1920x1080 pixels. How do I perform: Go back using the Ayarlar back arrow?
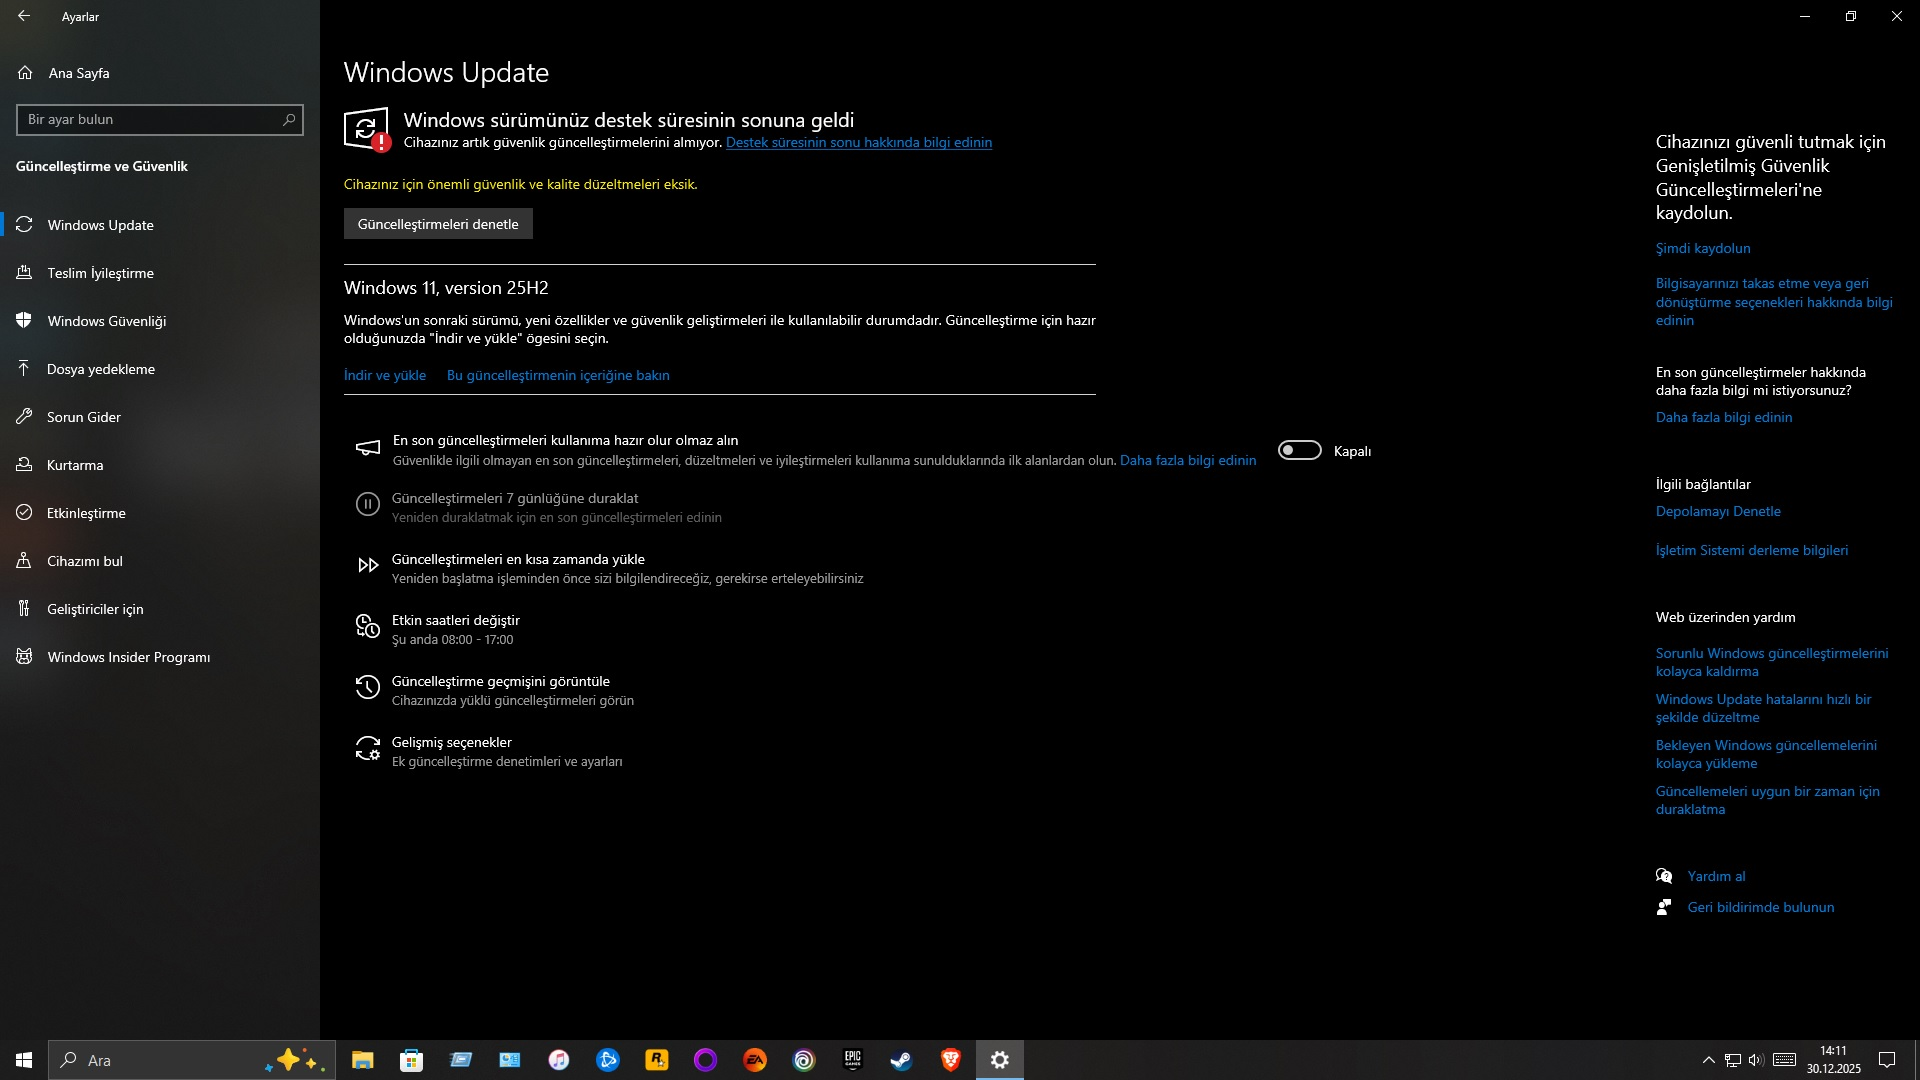pos(24,16)
